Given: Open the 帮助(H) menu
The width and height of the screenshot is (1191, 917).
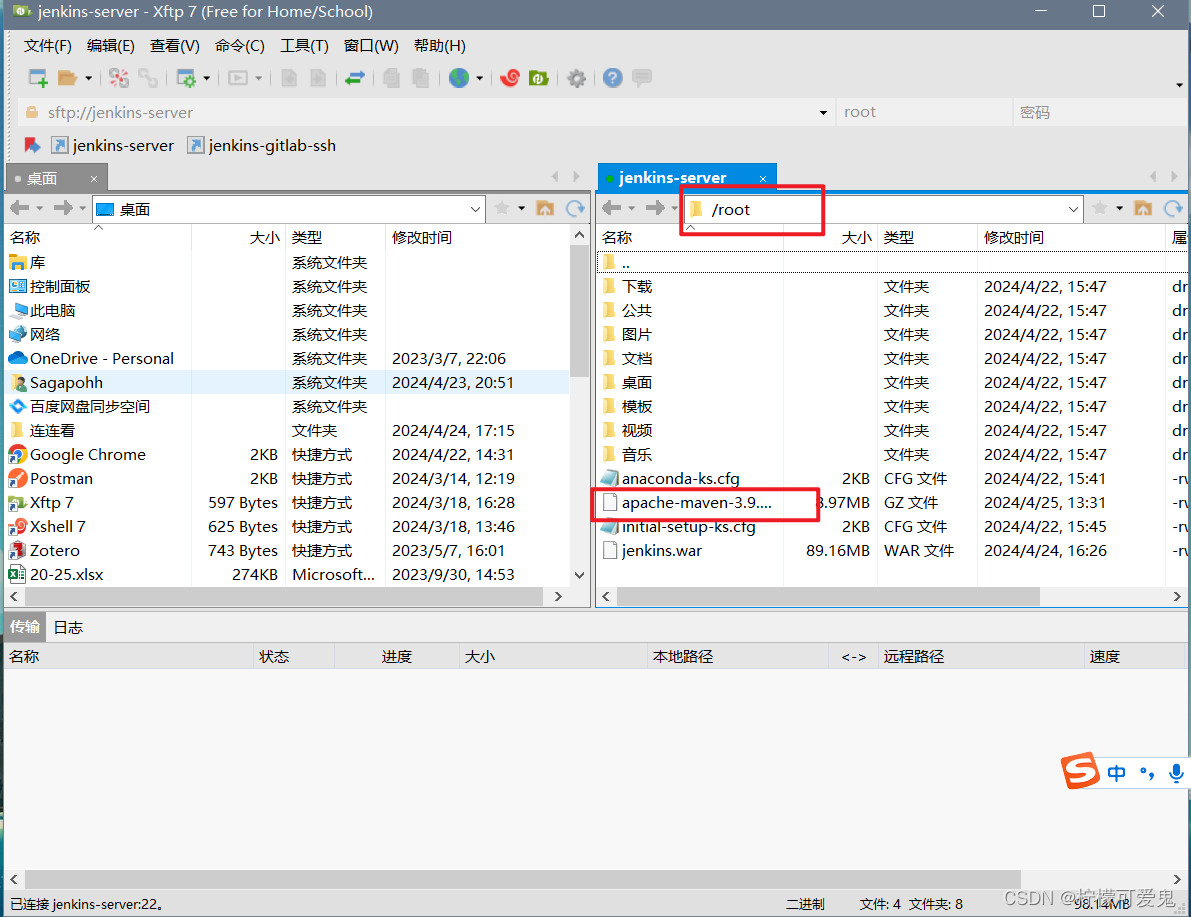Looking at the screenshot, I should [x=440, y=46].
